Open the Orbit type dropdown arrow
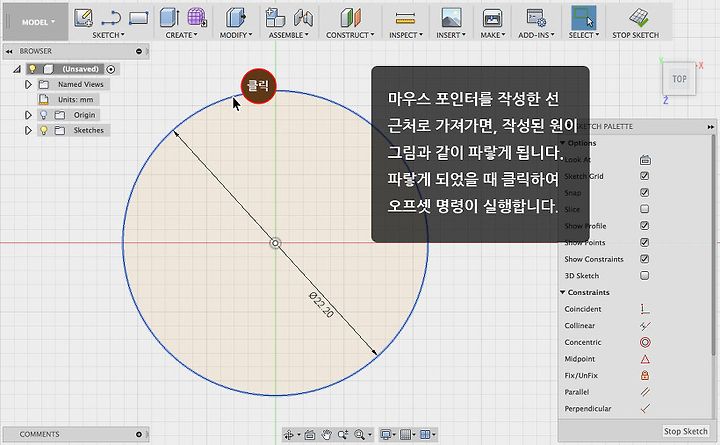The image size is (720, 445). tap(298, 435)
